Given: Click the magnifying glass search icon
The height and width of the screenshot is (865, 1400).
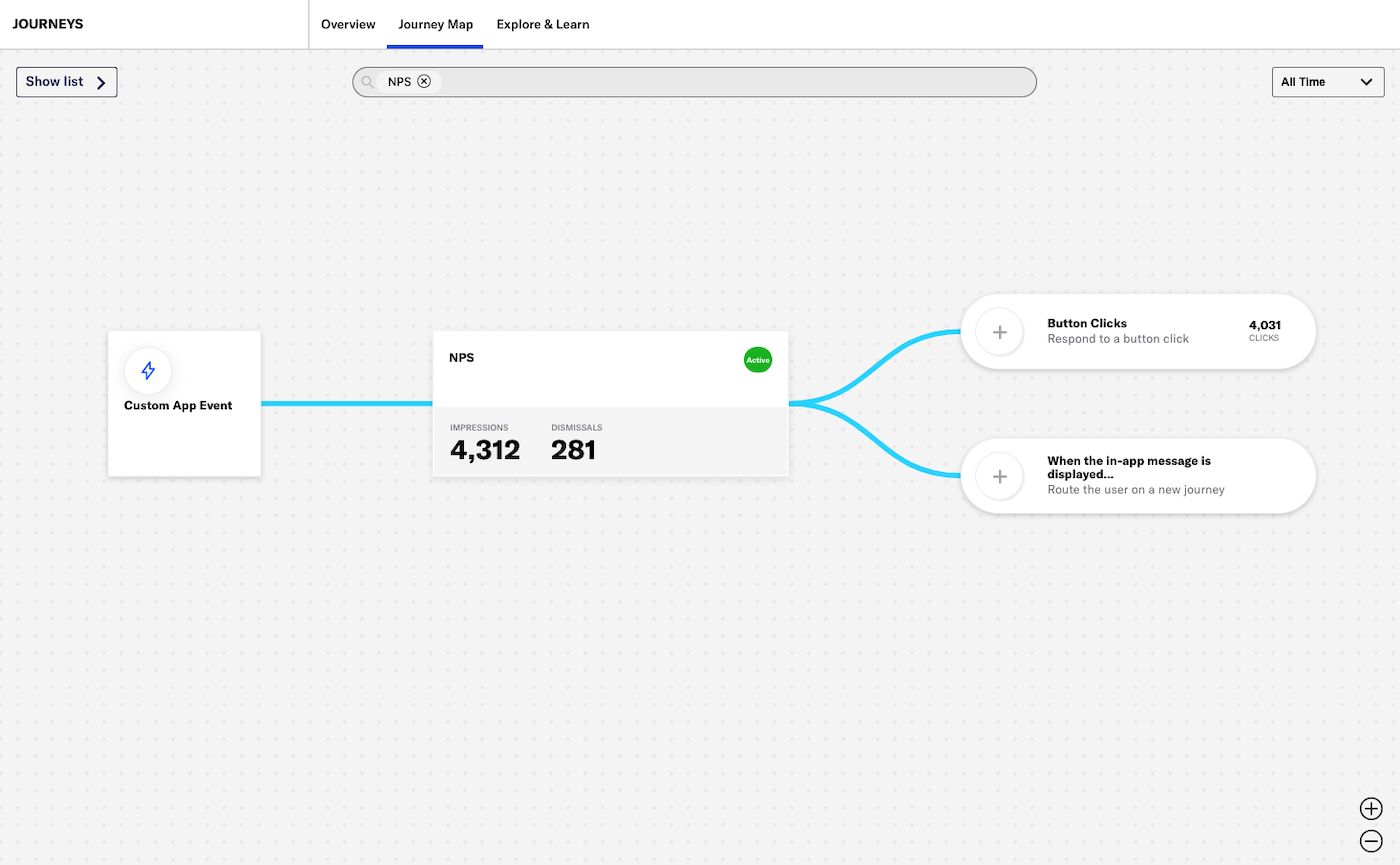Looking at the screenshot, I should pos(369,82).
